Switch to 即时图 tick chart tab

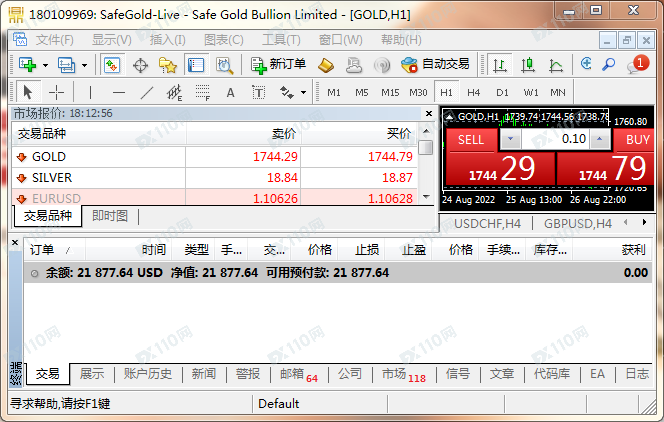tap(110, 216)
